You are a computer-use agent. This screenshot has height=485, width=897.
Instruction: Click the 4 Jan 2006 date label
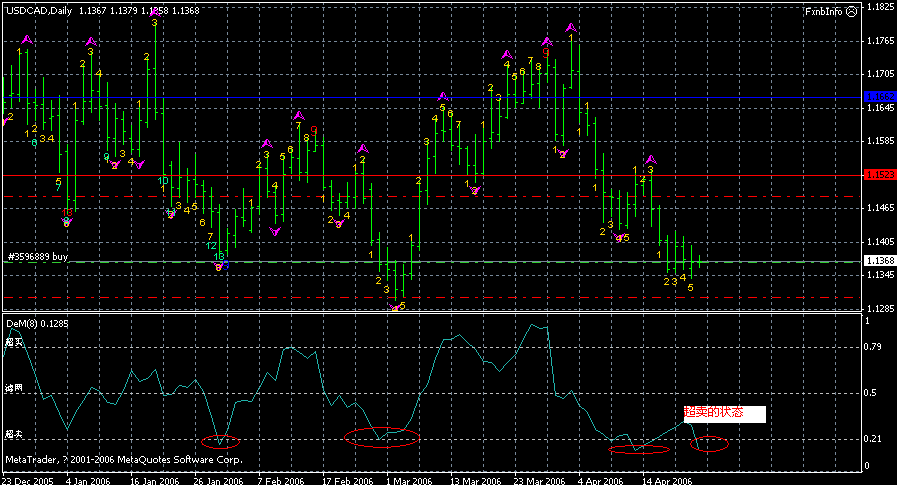pos(89,480)
